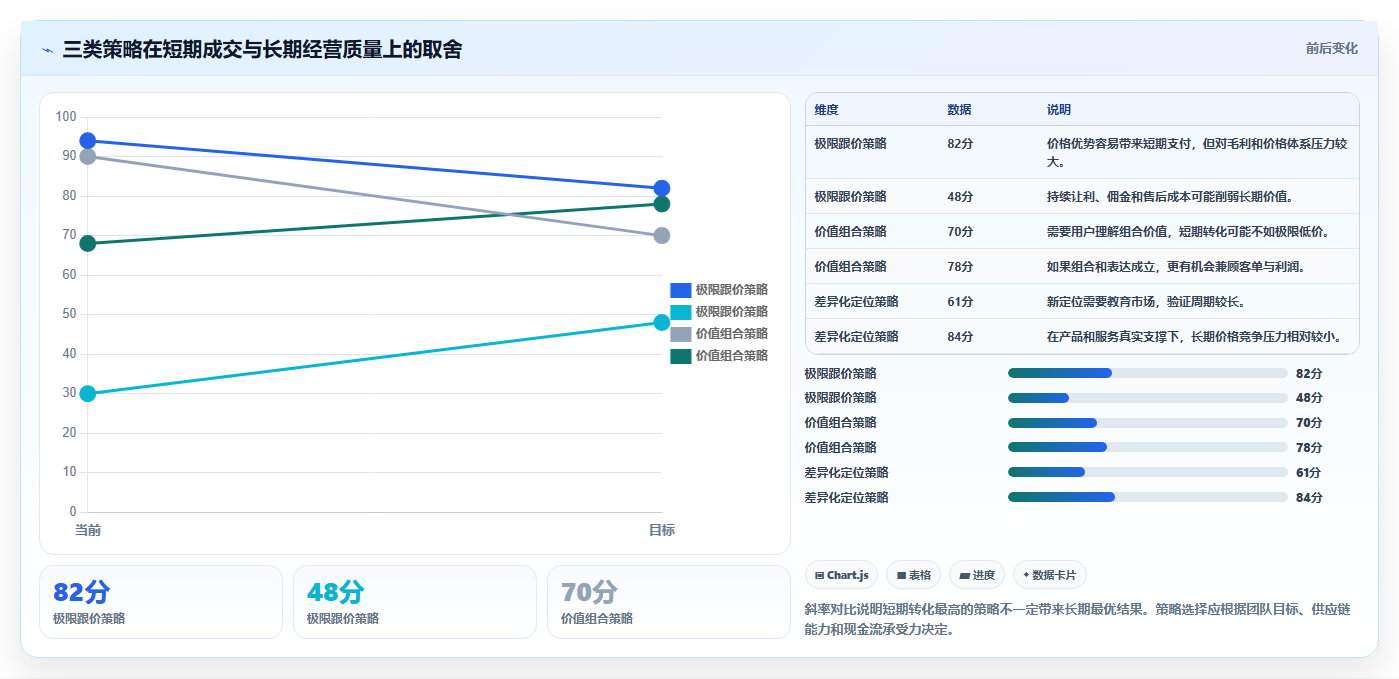Image resolution: width=1399 pixels, height=679 pixels.
Task: Click the heading 三类策略在短期成交与长期经营质量上的取舍
Action: pyautogui.click(x=262, y=50)
